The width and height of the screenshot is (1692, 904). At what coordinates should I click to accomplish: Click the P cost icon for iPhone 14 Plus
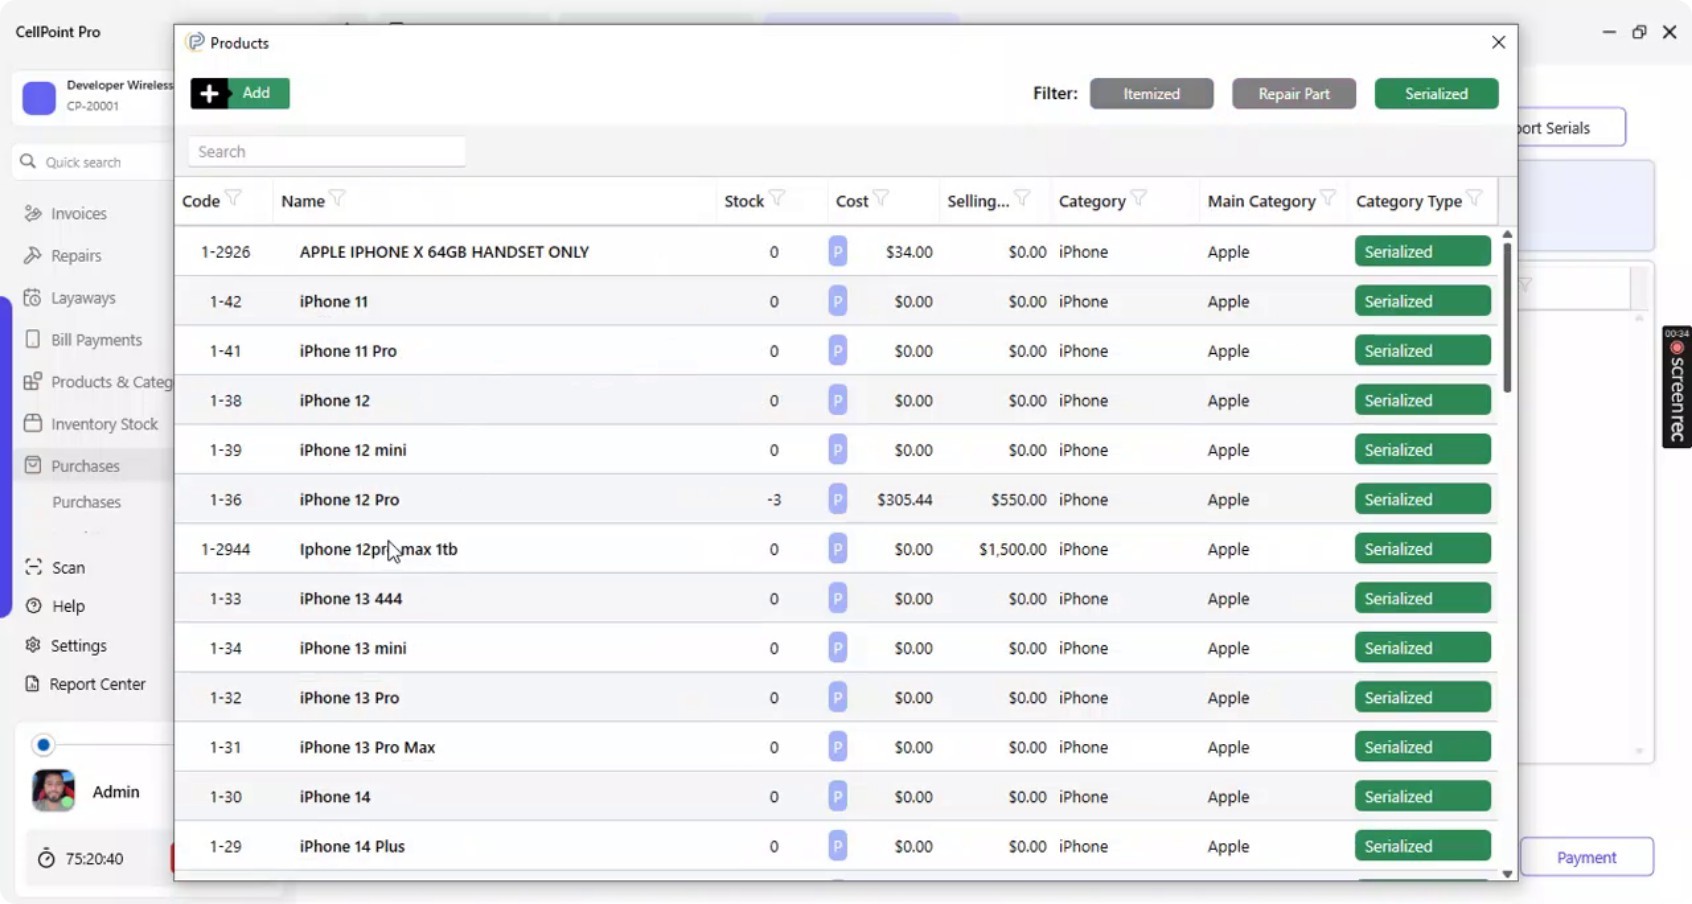(838, 846)
